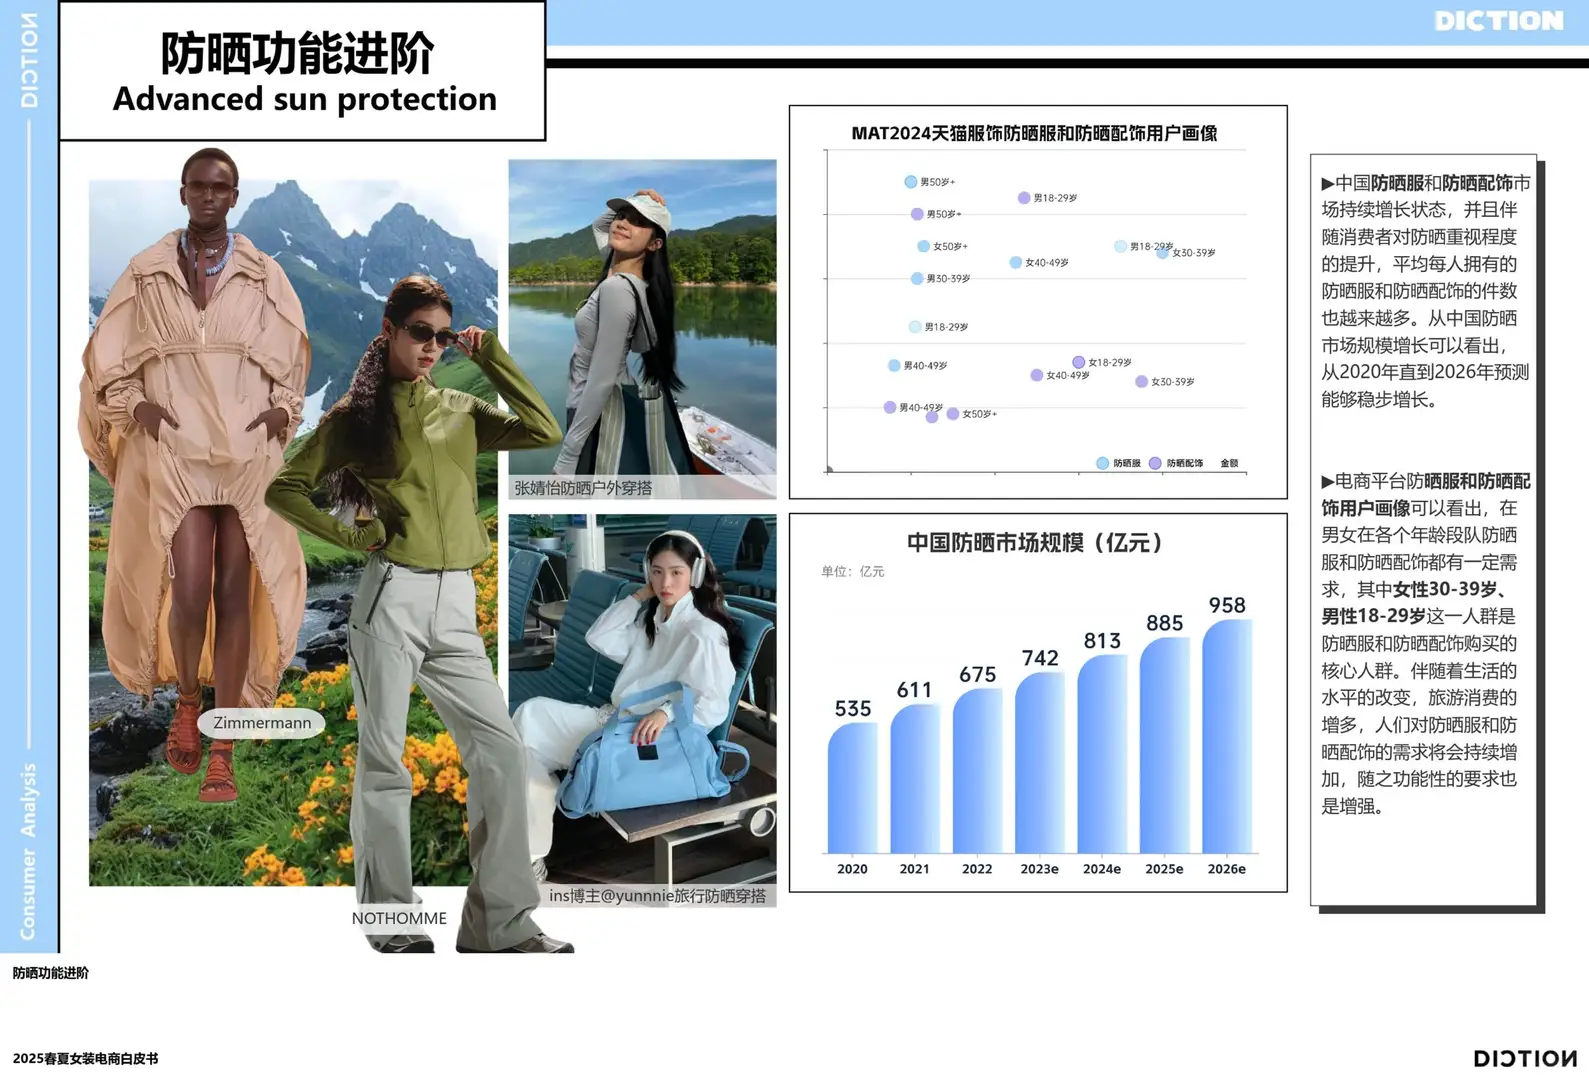Click the vertical DICTION logo in left sidebar
This screenshot has height=1080, width=1589.
point(29,60)
